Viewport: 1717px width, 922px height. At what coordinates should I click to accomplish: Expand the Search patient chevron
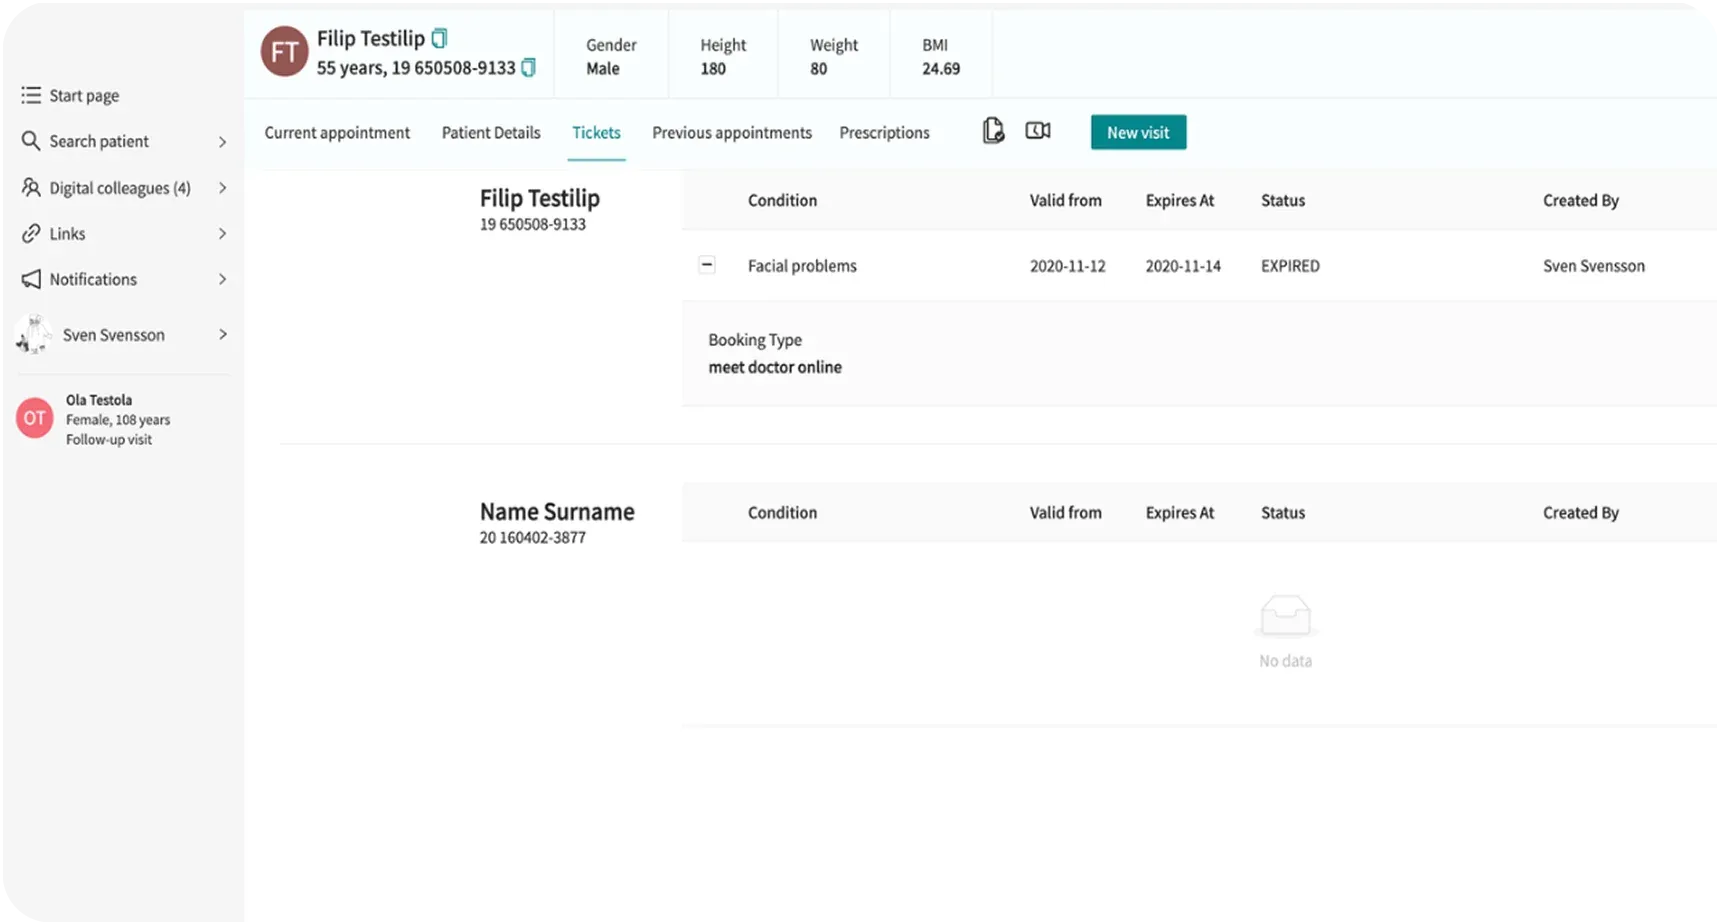point(222,142)
